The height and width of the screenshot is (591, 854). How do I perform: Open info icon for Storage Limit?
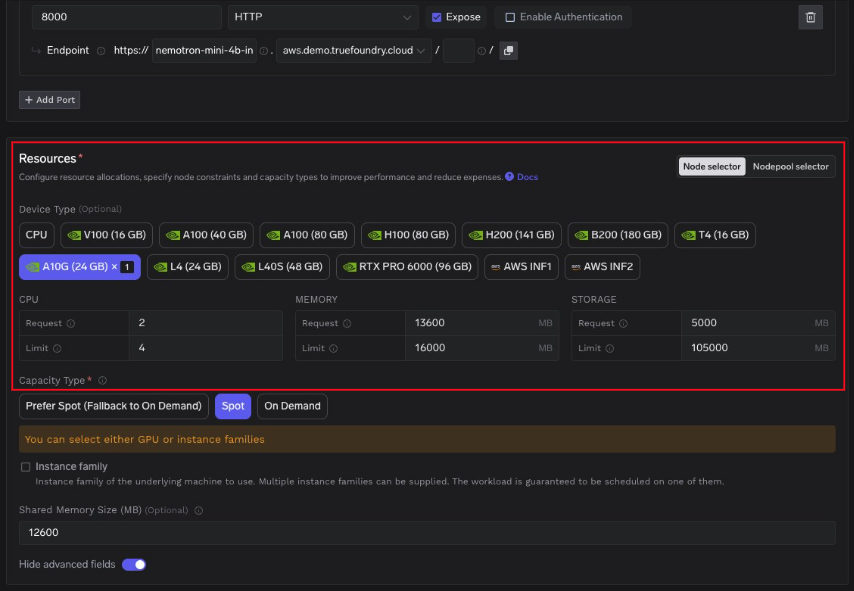(x=609, y=349)
